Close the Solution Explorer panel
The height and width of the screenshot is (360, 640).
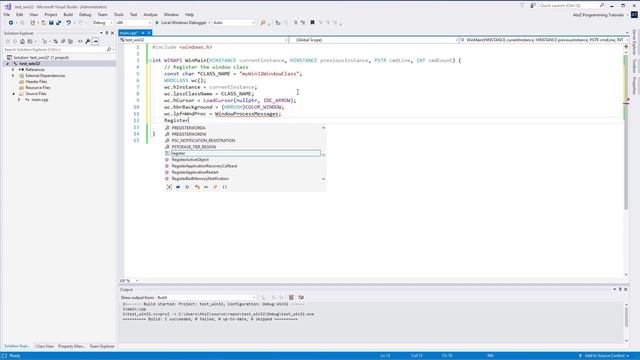coord(112,33)
